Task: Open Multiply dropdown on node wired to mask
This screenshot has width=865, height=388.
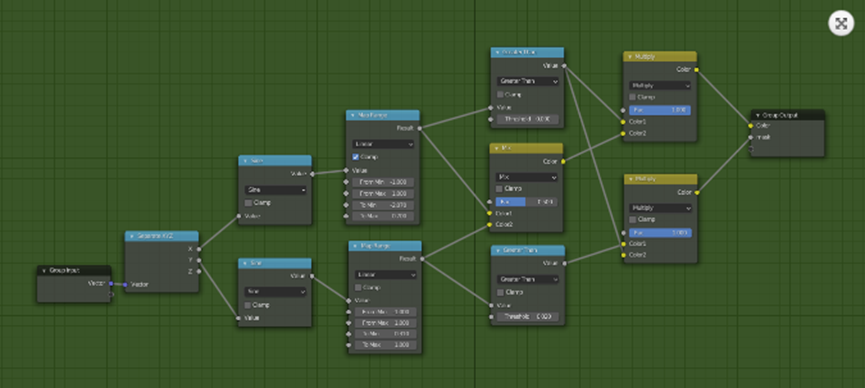Action: 660,208
